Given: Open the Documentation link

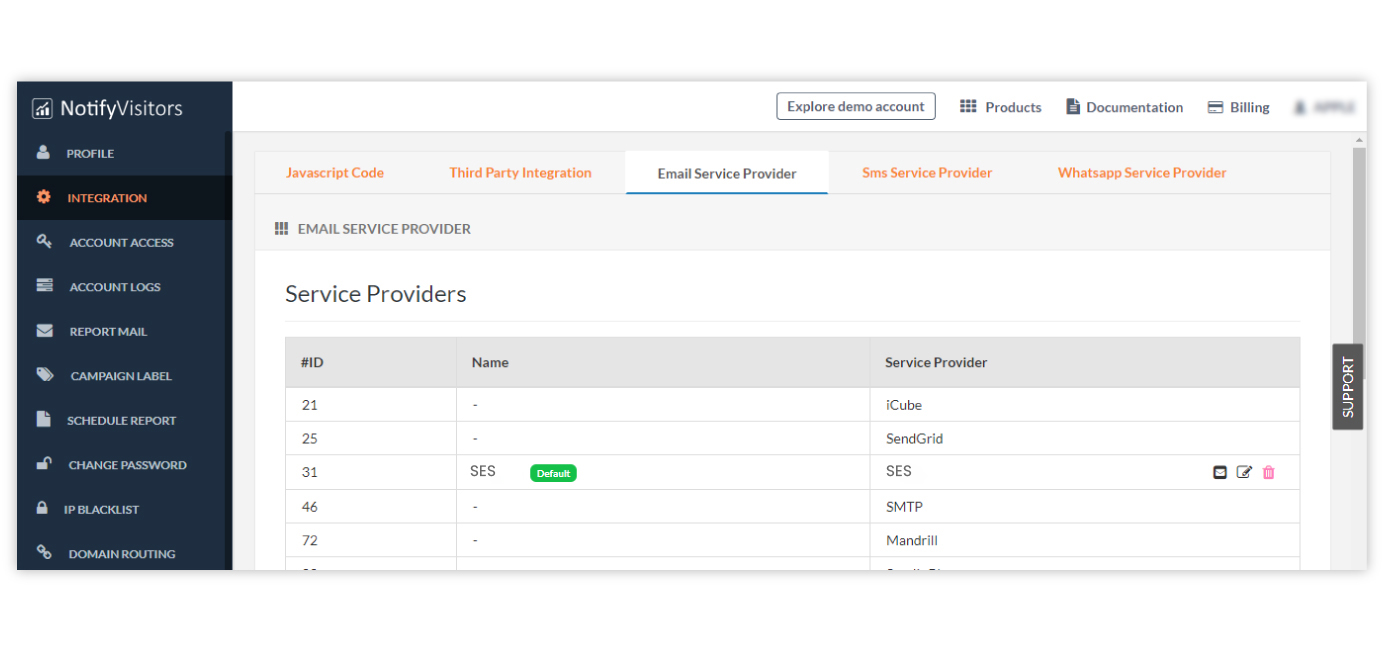Looking at the screenshot, I should click(1134, 107).
